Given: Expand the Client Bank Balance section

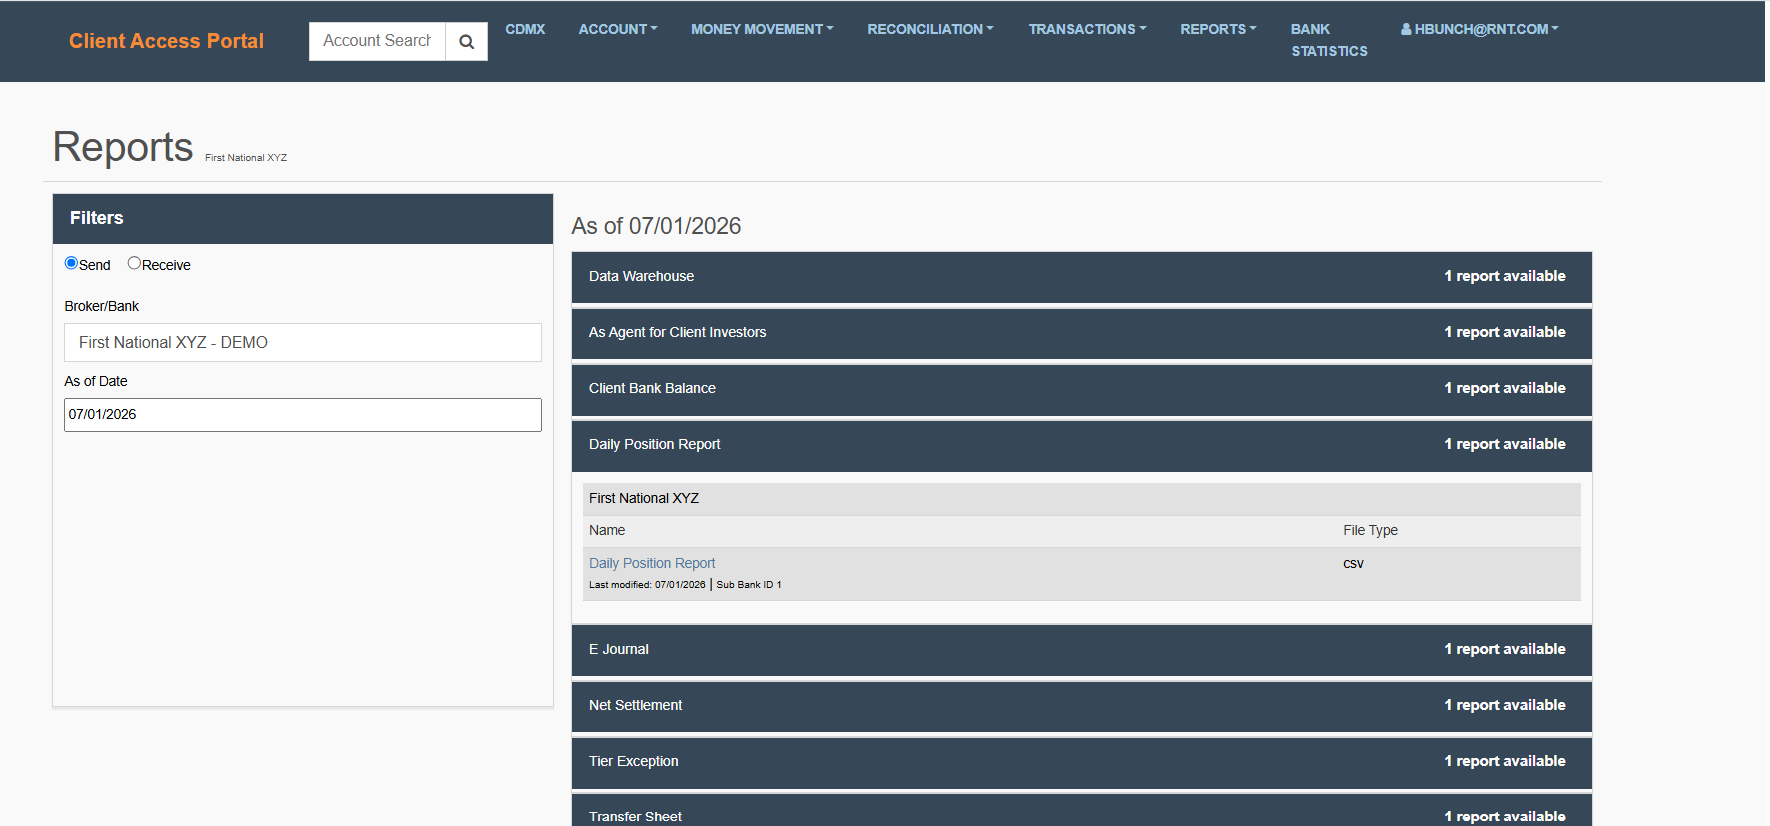Looking at the screenshot, I should click(1081, 389).
